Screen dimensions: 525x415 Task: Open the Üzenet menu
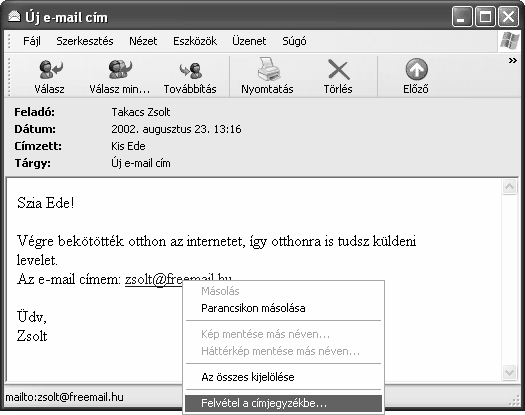[249, 41]
